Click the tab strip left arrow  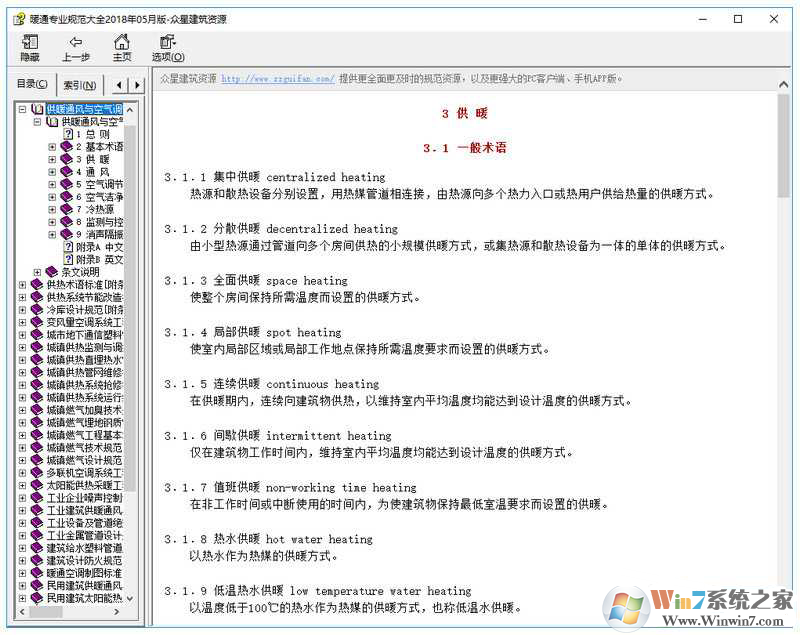119,85
